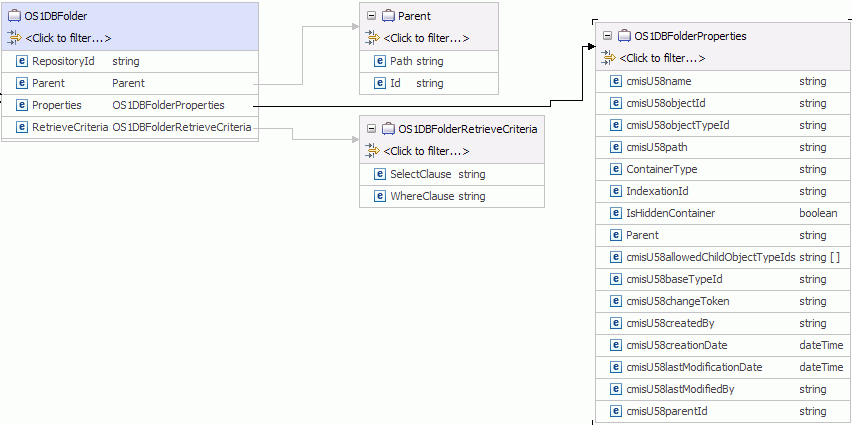This screenshot has width=852, height=425.
Task: Collapse the Parent type box
Action: coord(372,16)
